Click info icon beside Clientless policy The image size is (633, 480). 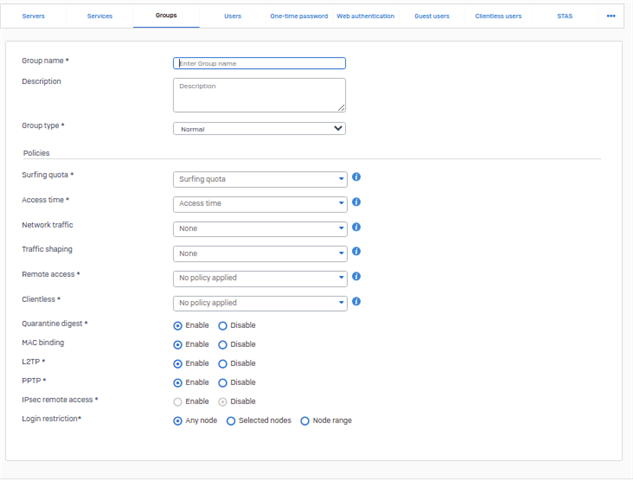click(x=356, y=301)
